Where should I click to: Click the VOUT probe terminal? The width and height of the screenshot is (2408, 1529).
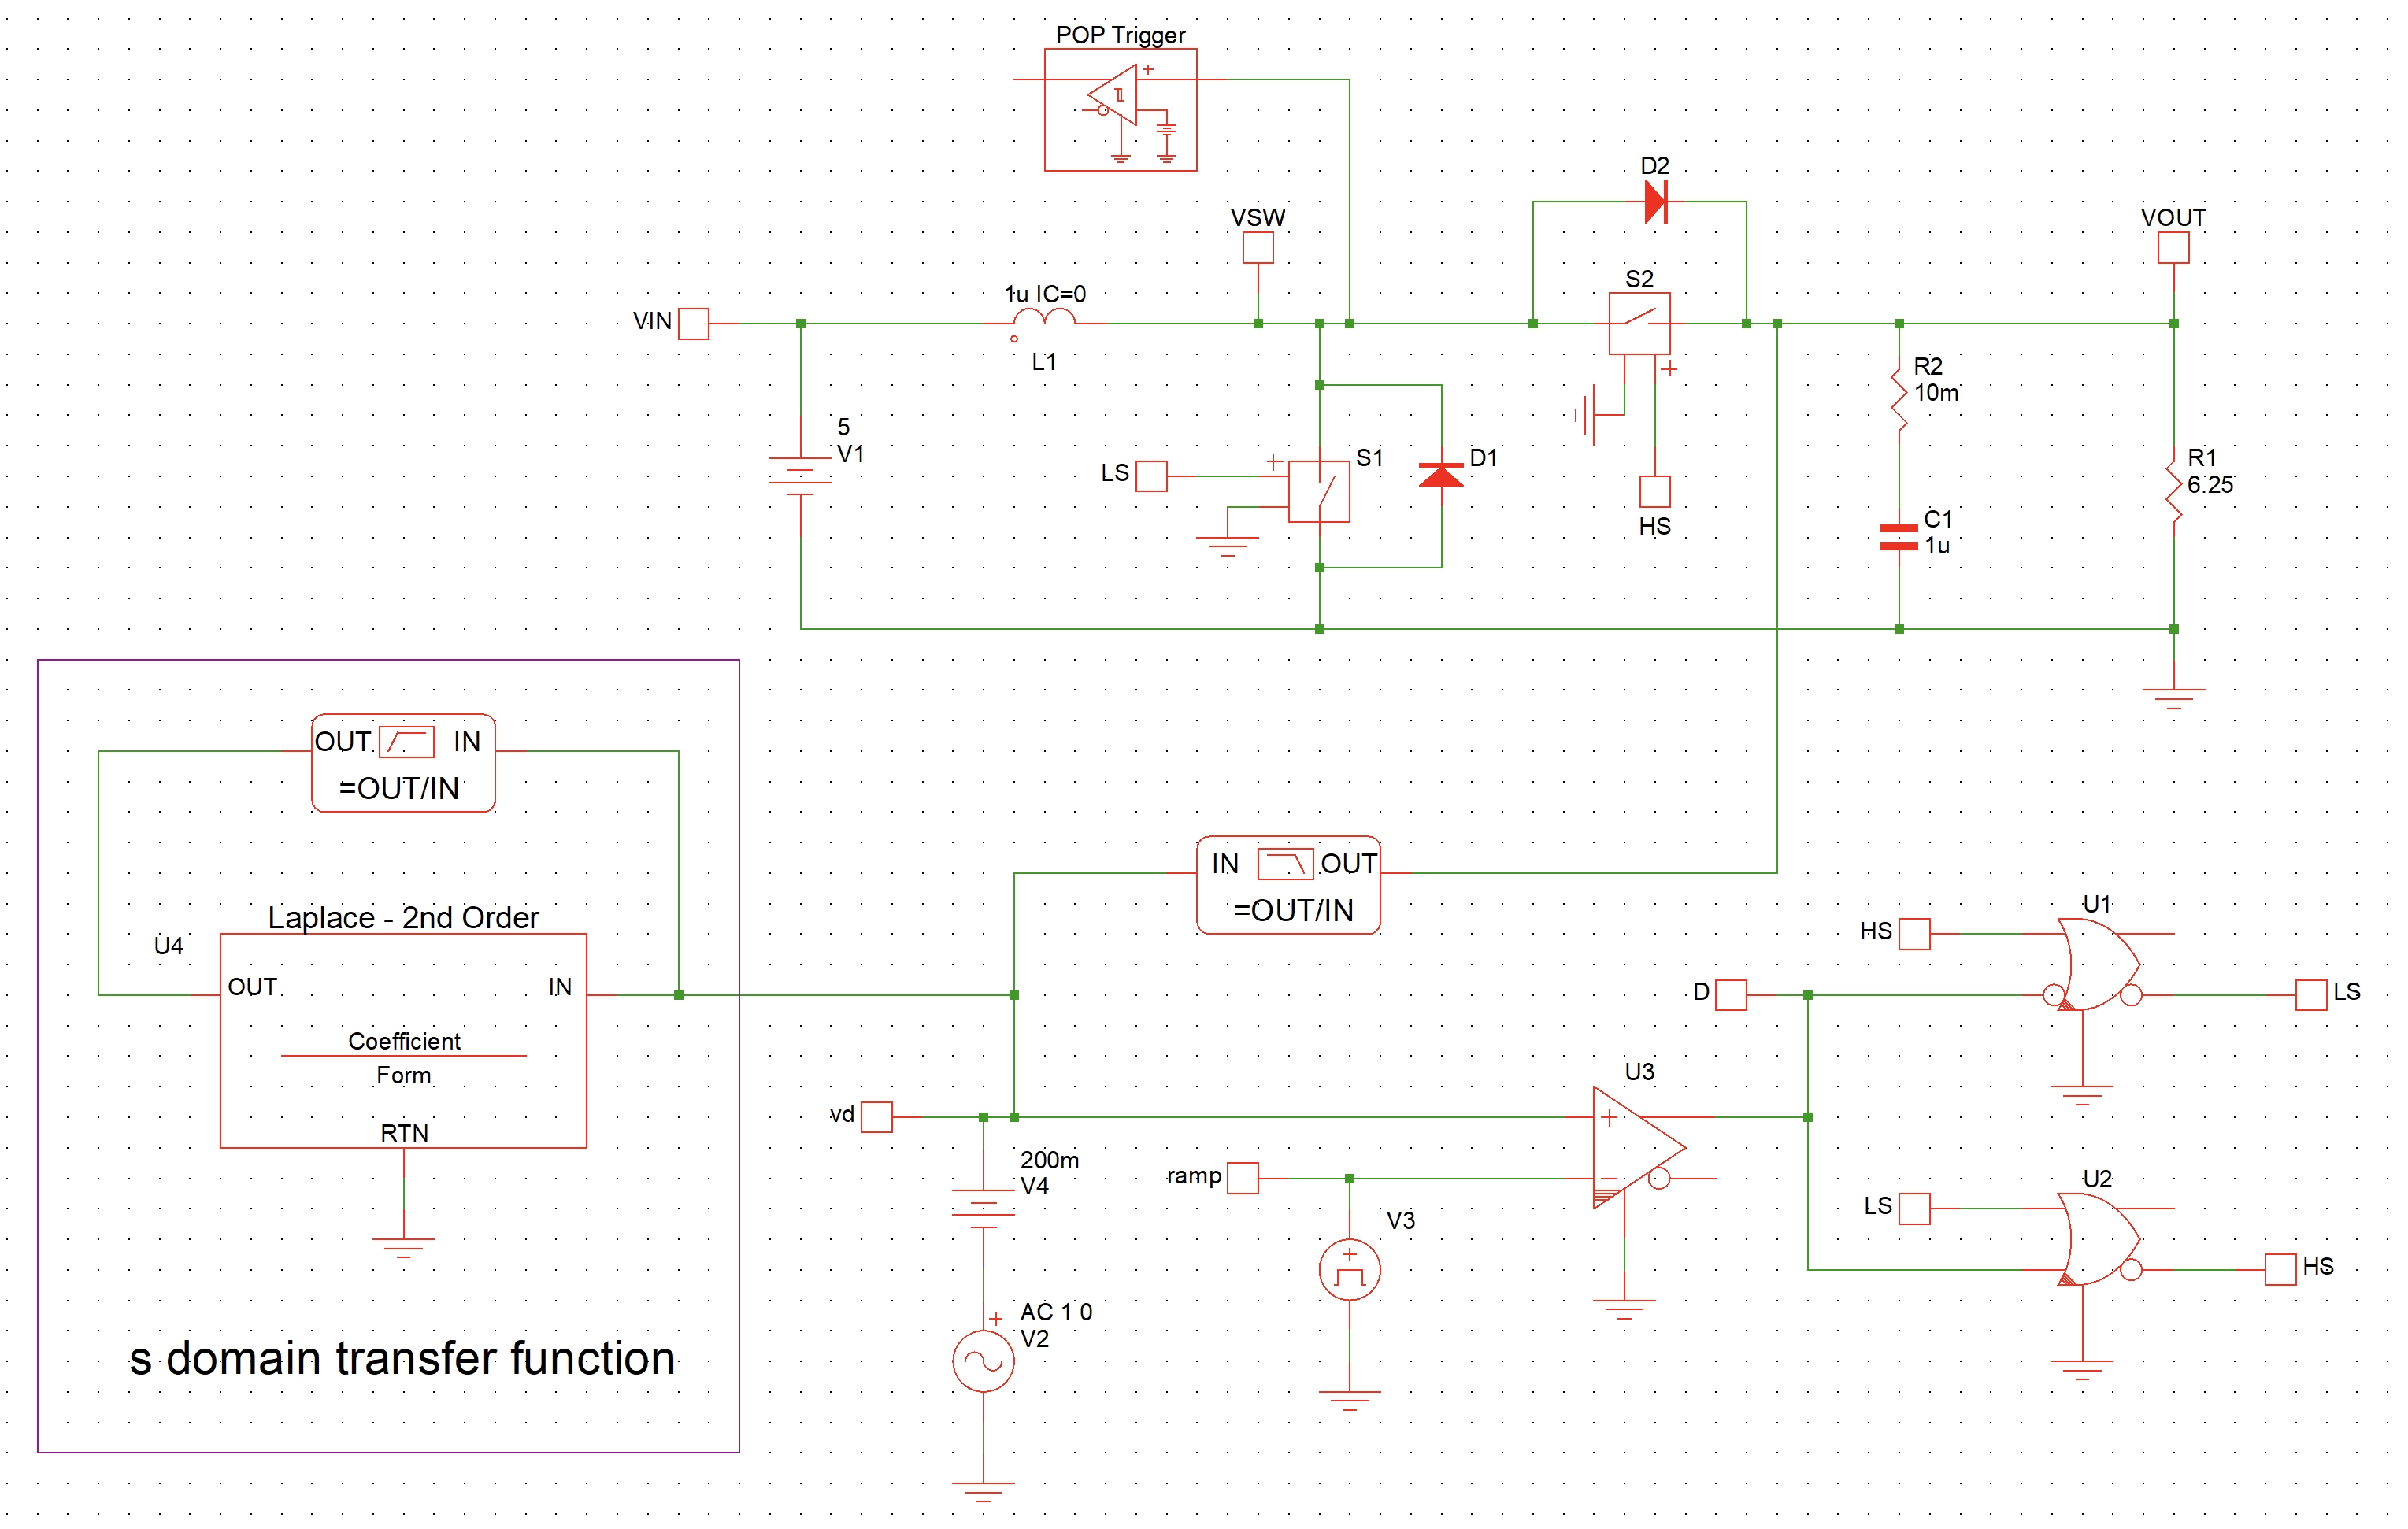(2173, 247)
